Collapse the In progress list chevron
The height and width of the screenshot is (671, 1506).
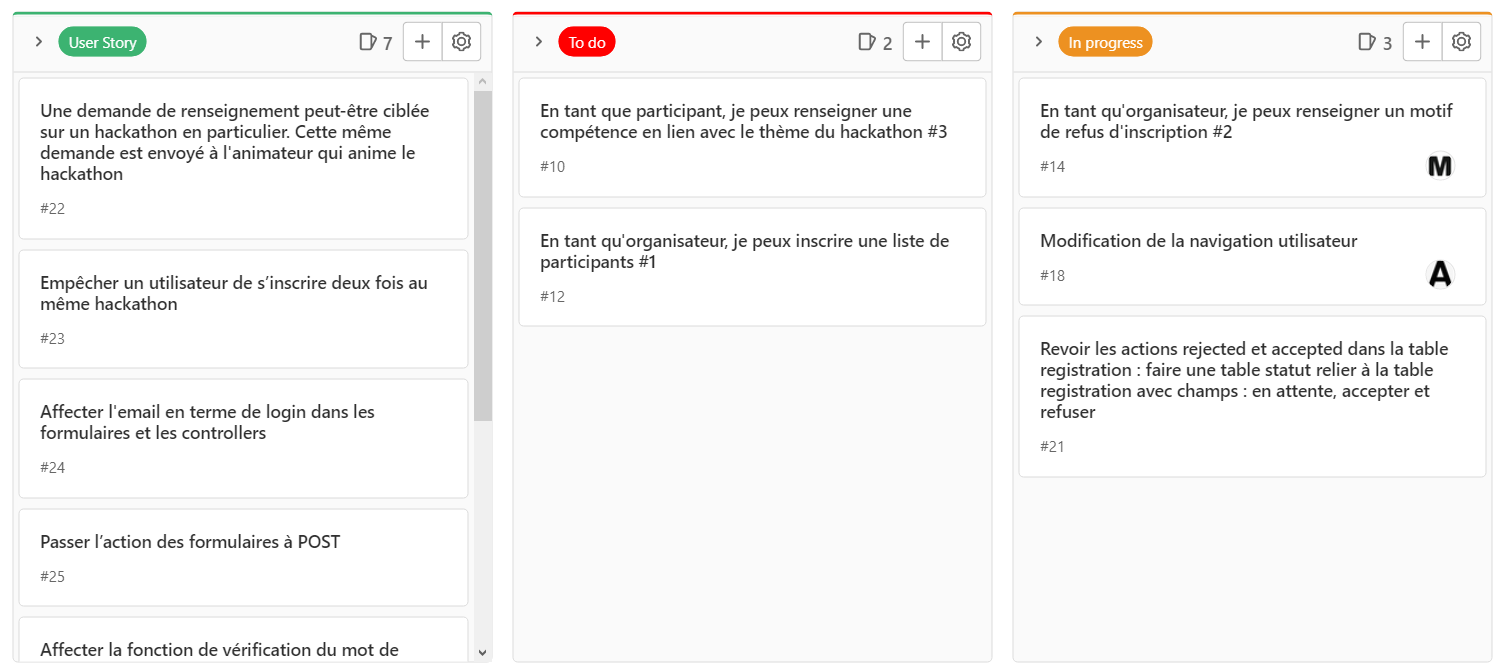coord(1039,42)
